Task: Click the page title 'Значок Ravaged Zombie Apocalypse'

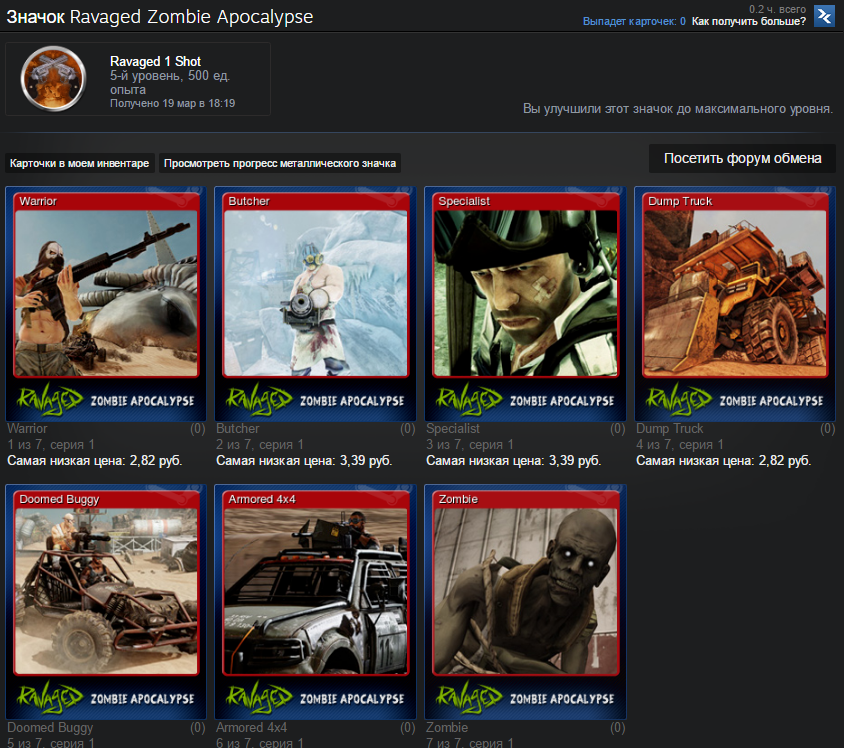Action: point(160,17)
